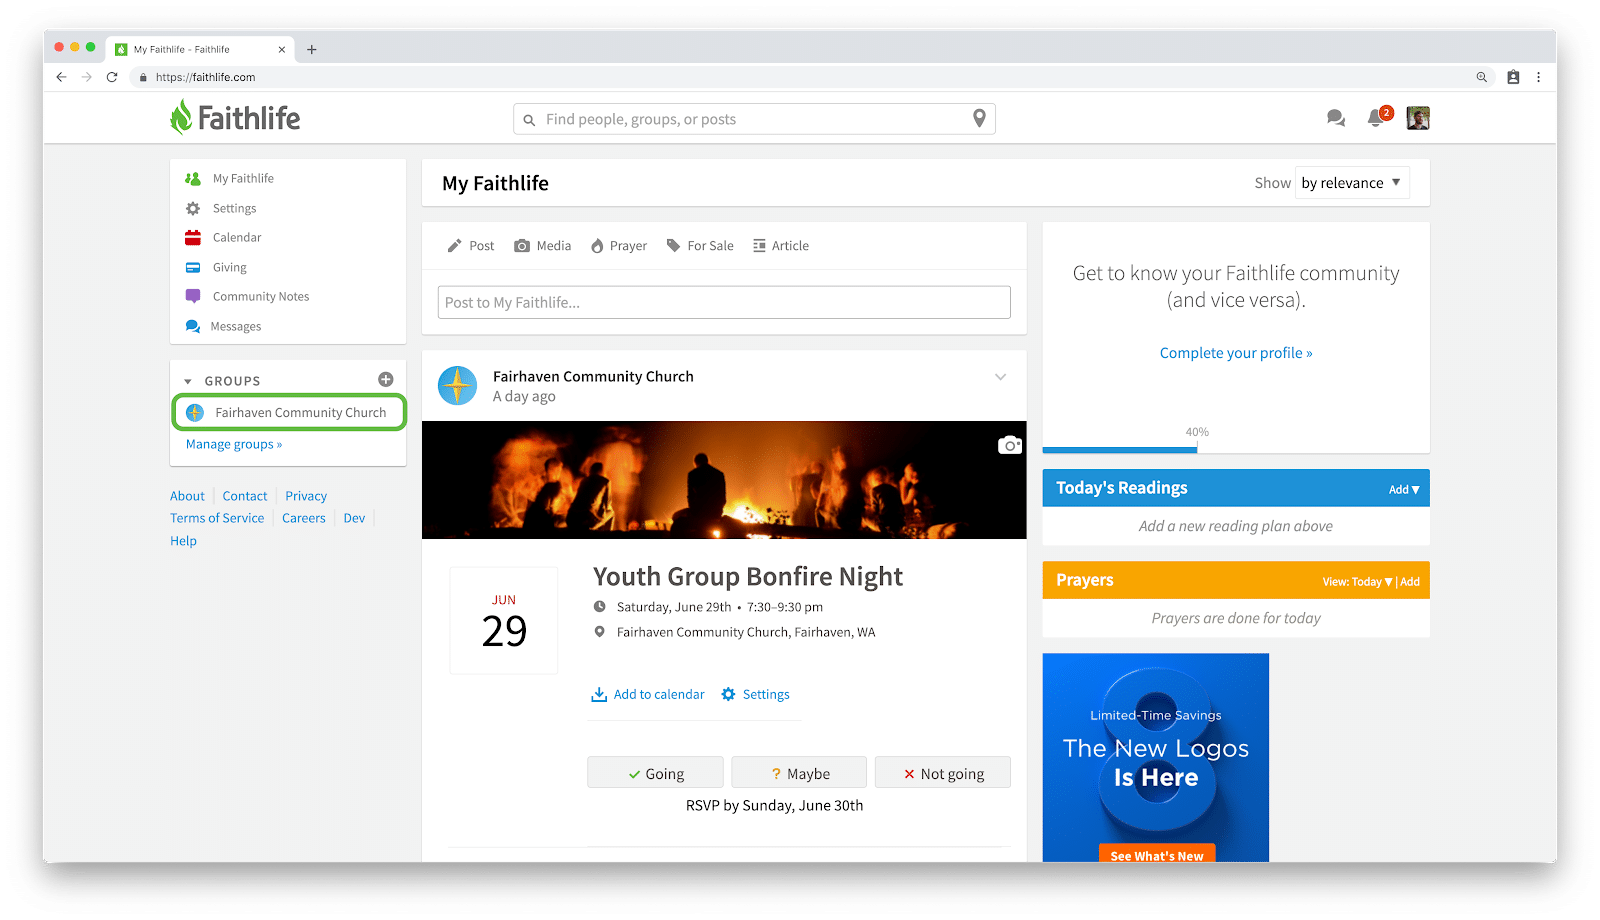Click the Post to My Faithlife field
1600x920 pixels.
pos(724,302)
